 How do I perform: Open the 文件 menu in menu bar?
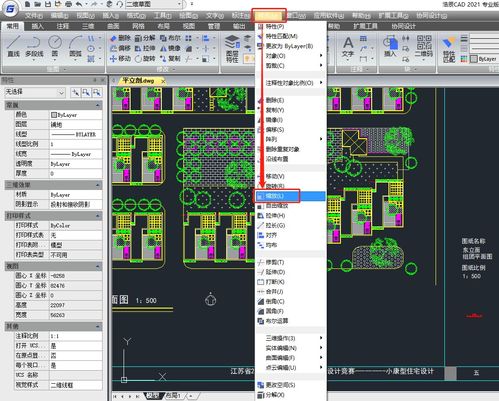pos(33,16)
